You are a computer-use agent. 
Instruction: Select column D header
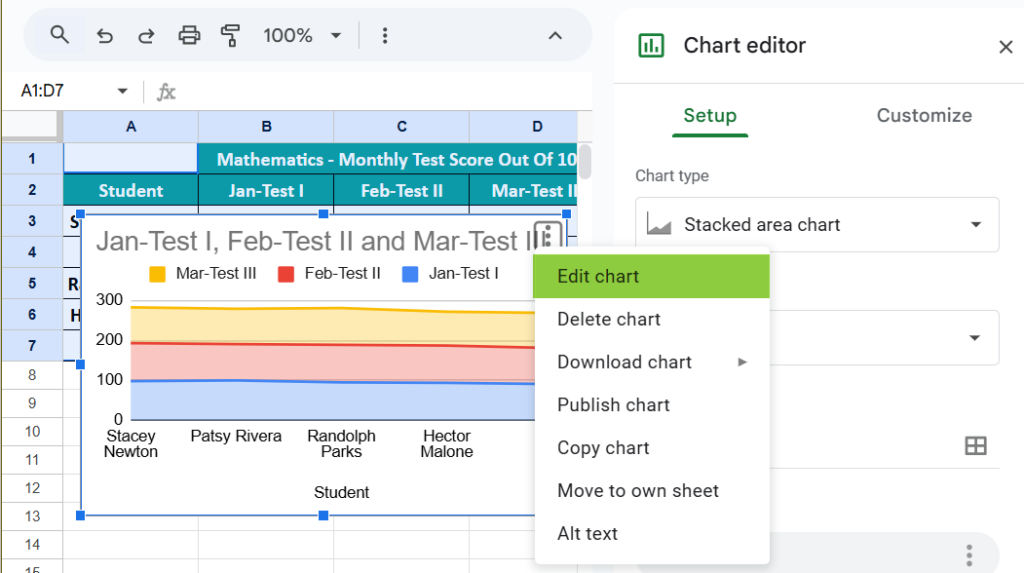click(524, 127)
